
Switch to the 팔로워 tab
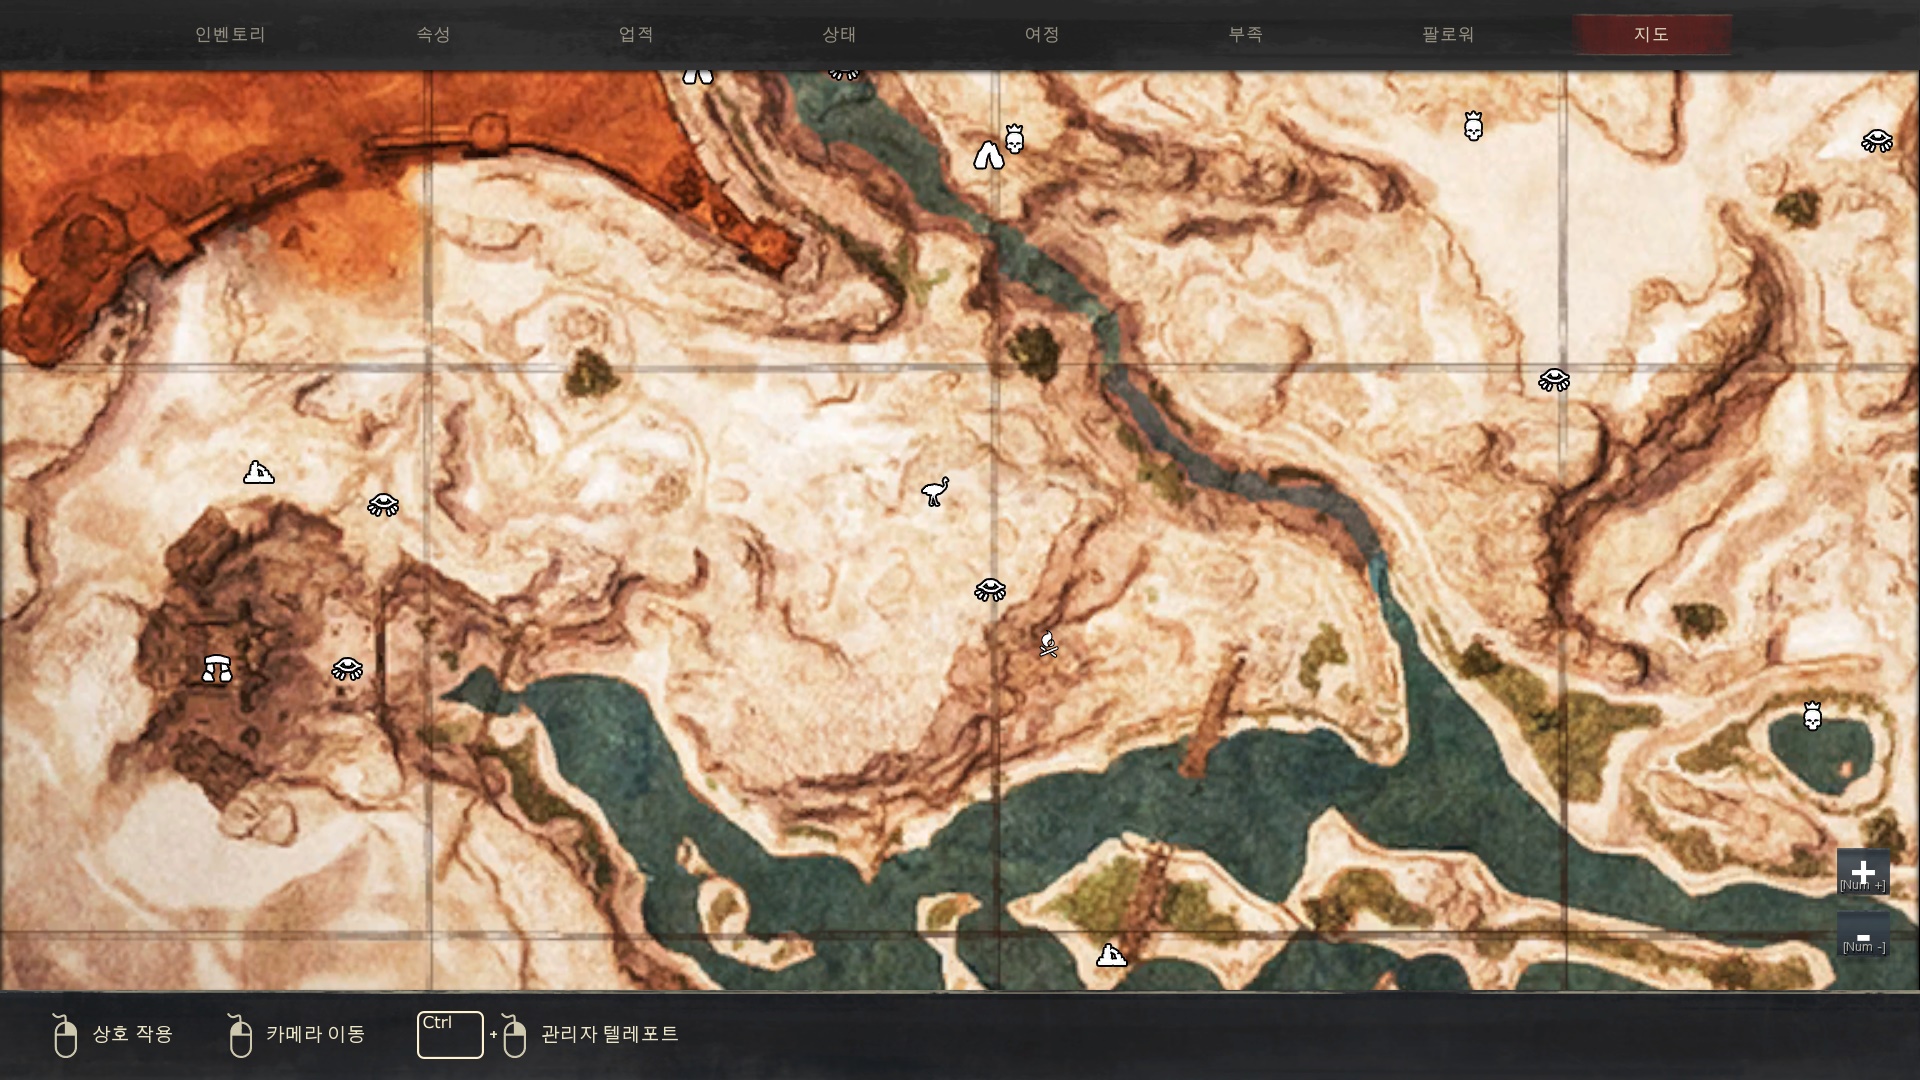click(x=1448, y=34)
